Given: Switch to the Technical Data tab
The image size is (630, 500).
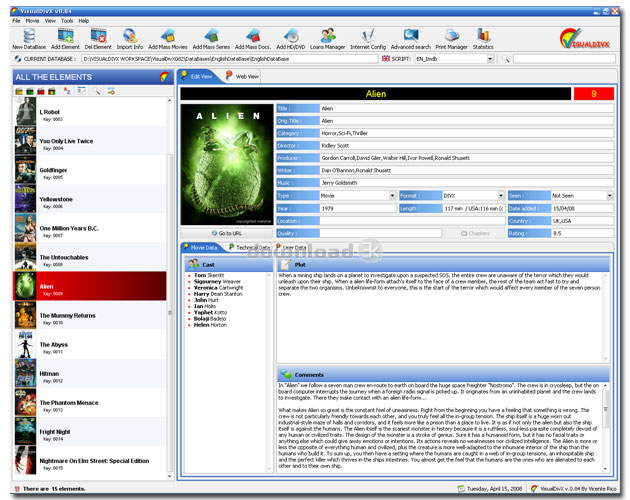Looking at the screenshot, I should [249, 247].
